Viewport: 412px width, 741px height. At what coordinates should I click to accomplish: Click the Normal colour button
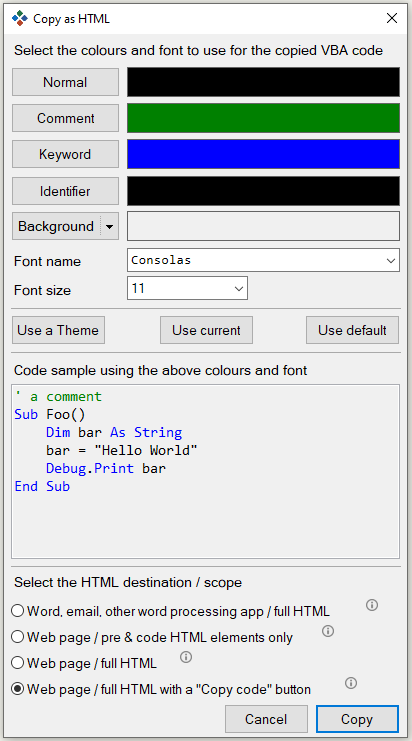pos(65,82)
